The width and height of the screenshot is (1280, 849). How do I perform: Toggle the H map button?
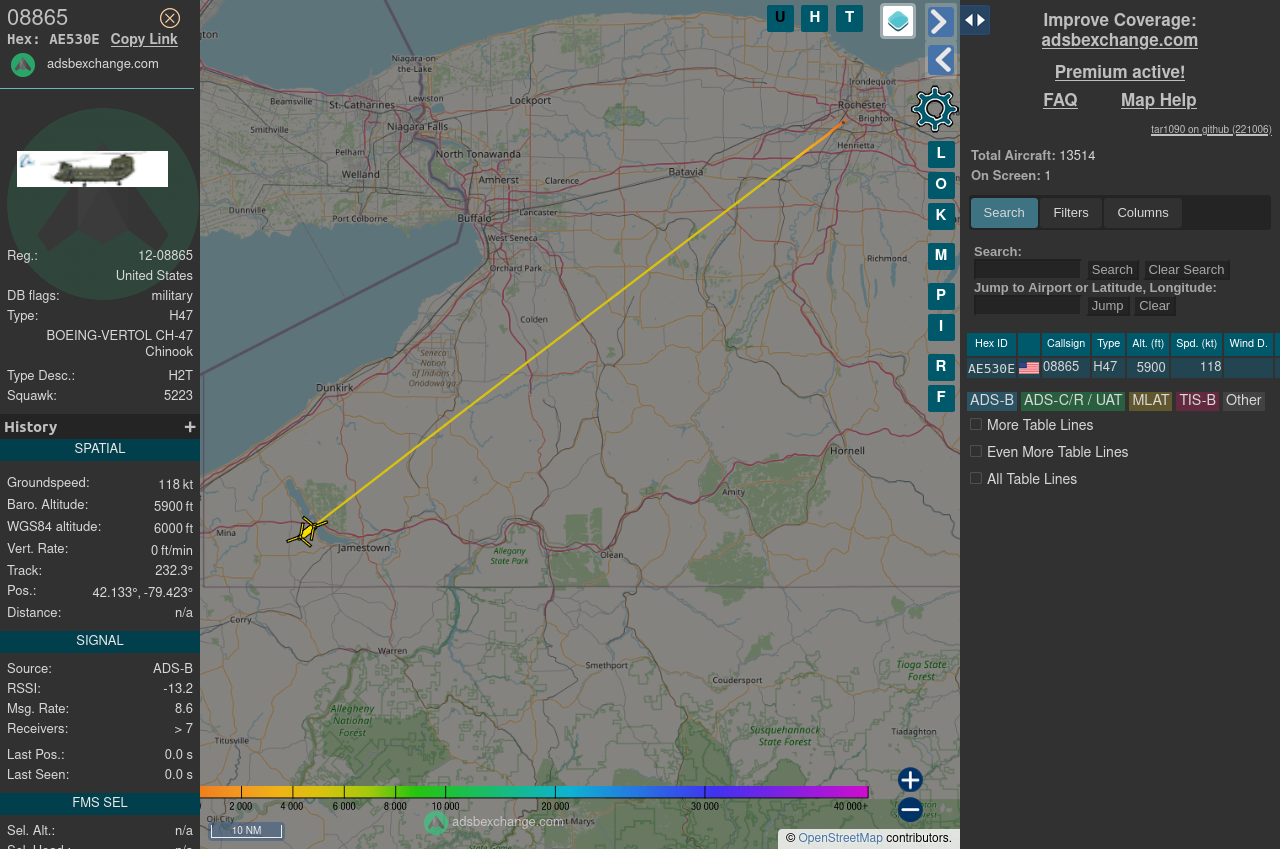[x=814, y=18]
